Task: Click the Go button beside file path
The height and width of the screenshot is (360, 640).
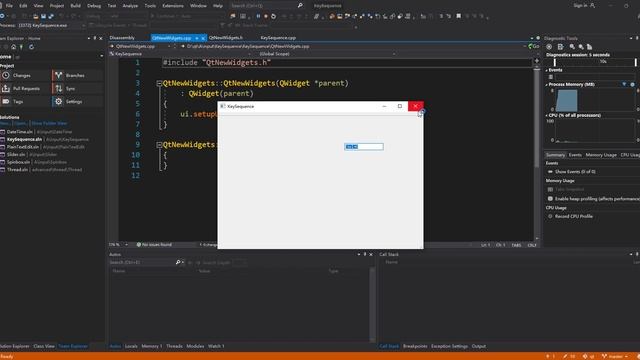Action: pos(534,47)
